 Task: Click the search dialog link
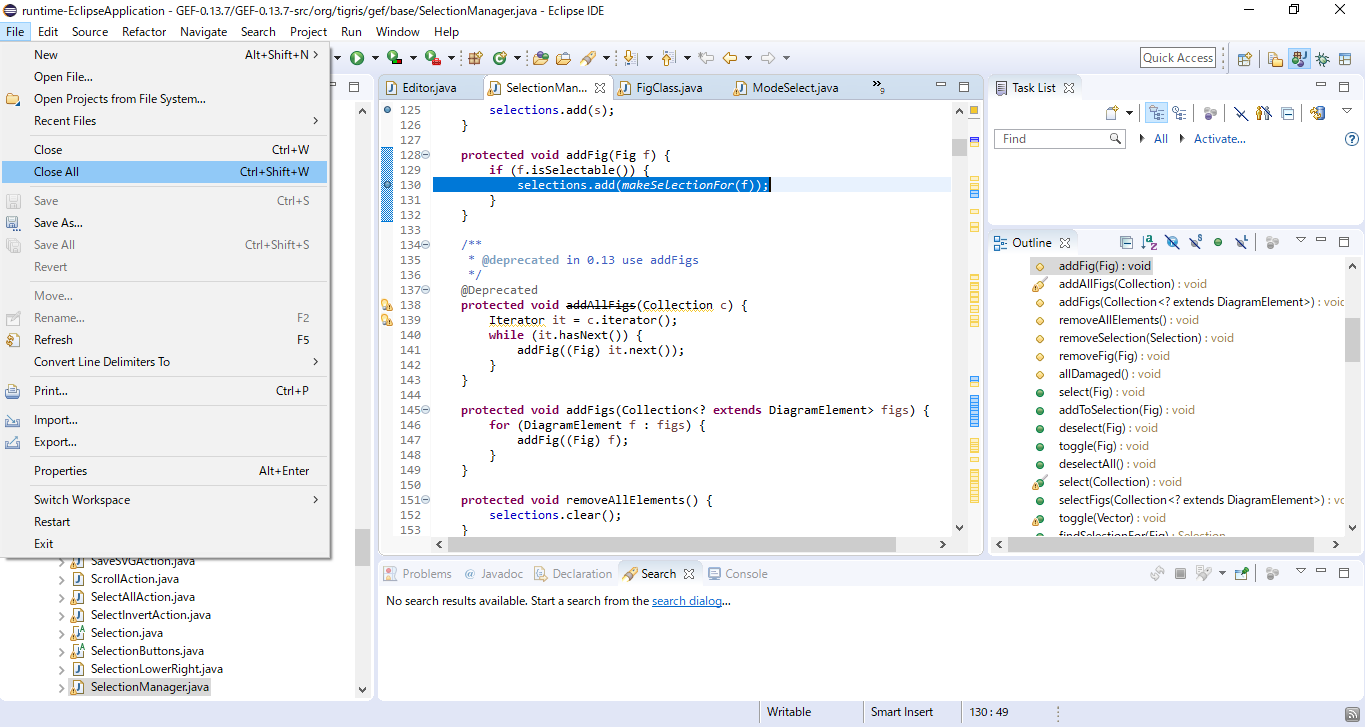686,601
